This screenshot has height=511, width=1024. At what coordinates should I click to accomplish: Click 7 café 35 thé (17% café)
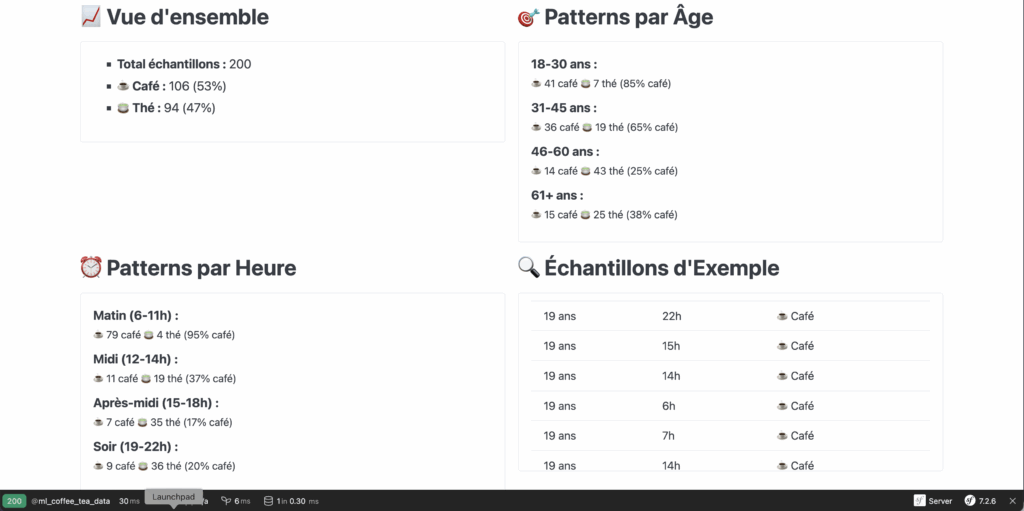pos(163,423)
